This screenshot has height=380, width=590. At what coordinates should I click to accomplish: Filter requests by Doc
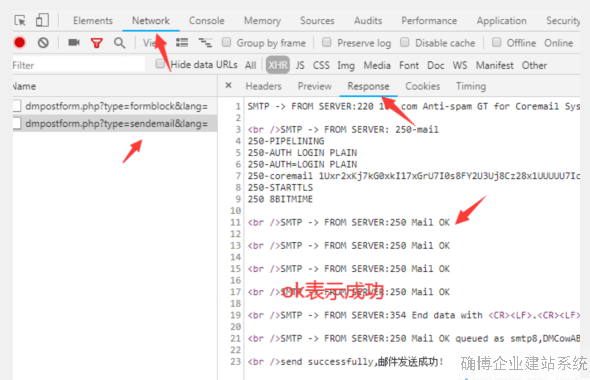(x=436, y=65)
